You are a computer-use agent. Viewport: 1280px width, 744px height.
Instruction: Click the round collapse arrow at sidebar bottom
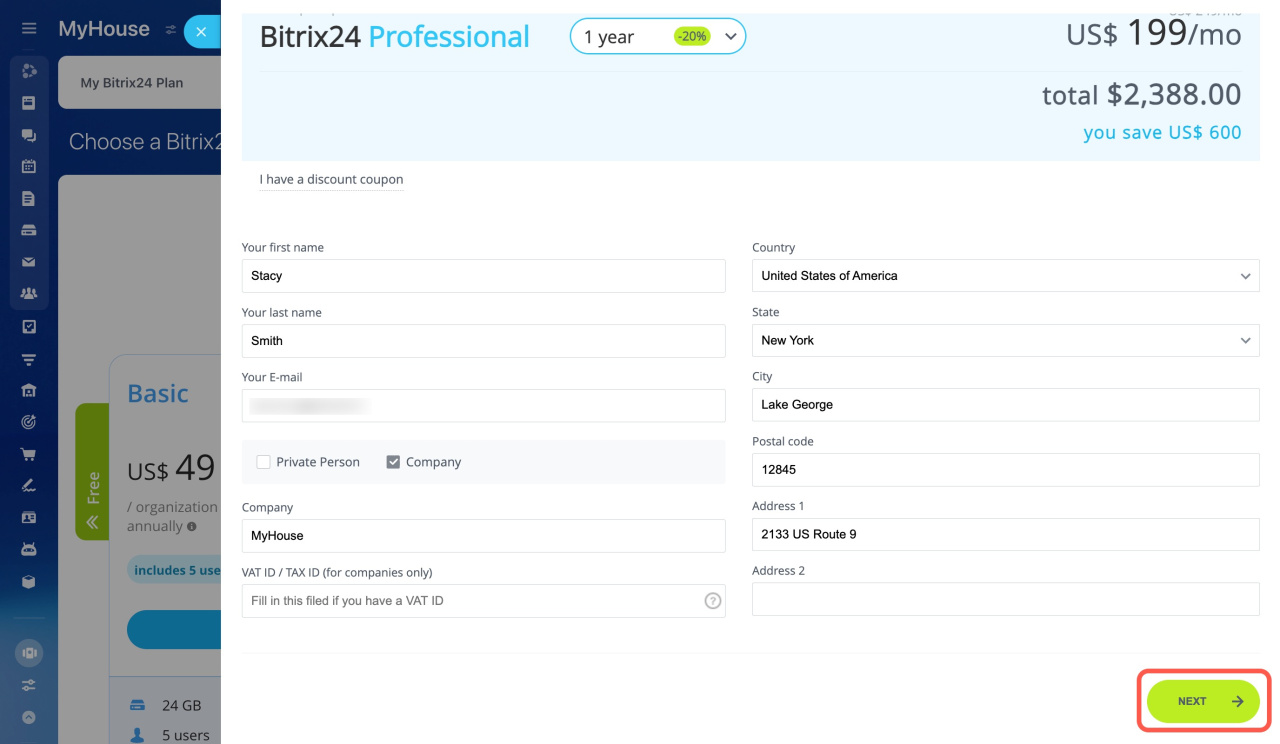(x=29, y=717)
